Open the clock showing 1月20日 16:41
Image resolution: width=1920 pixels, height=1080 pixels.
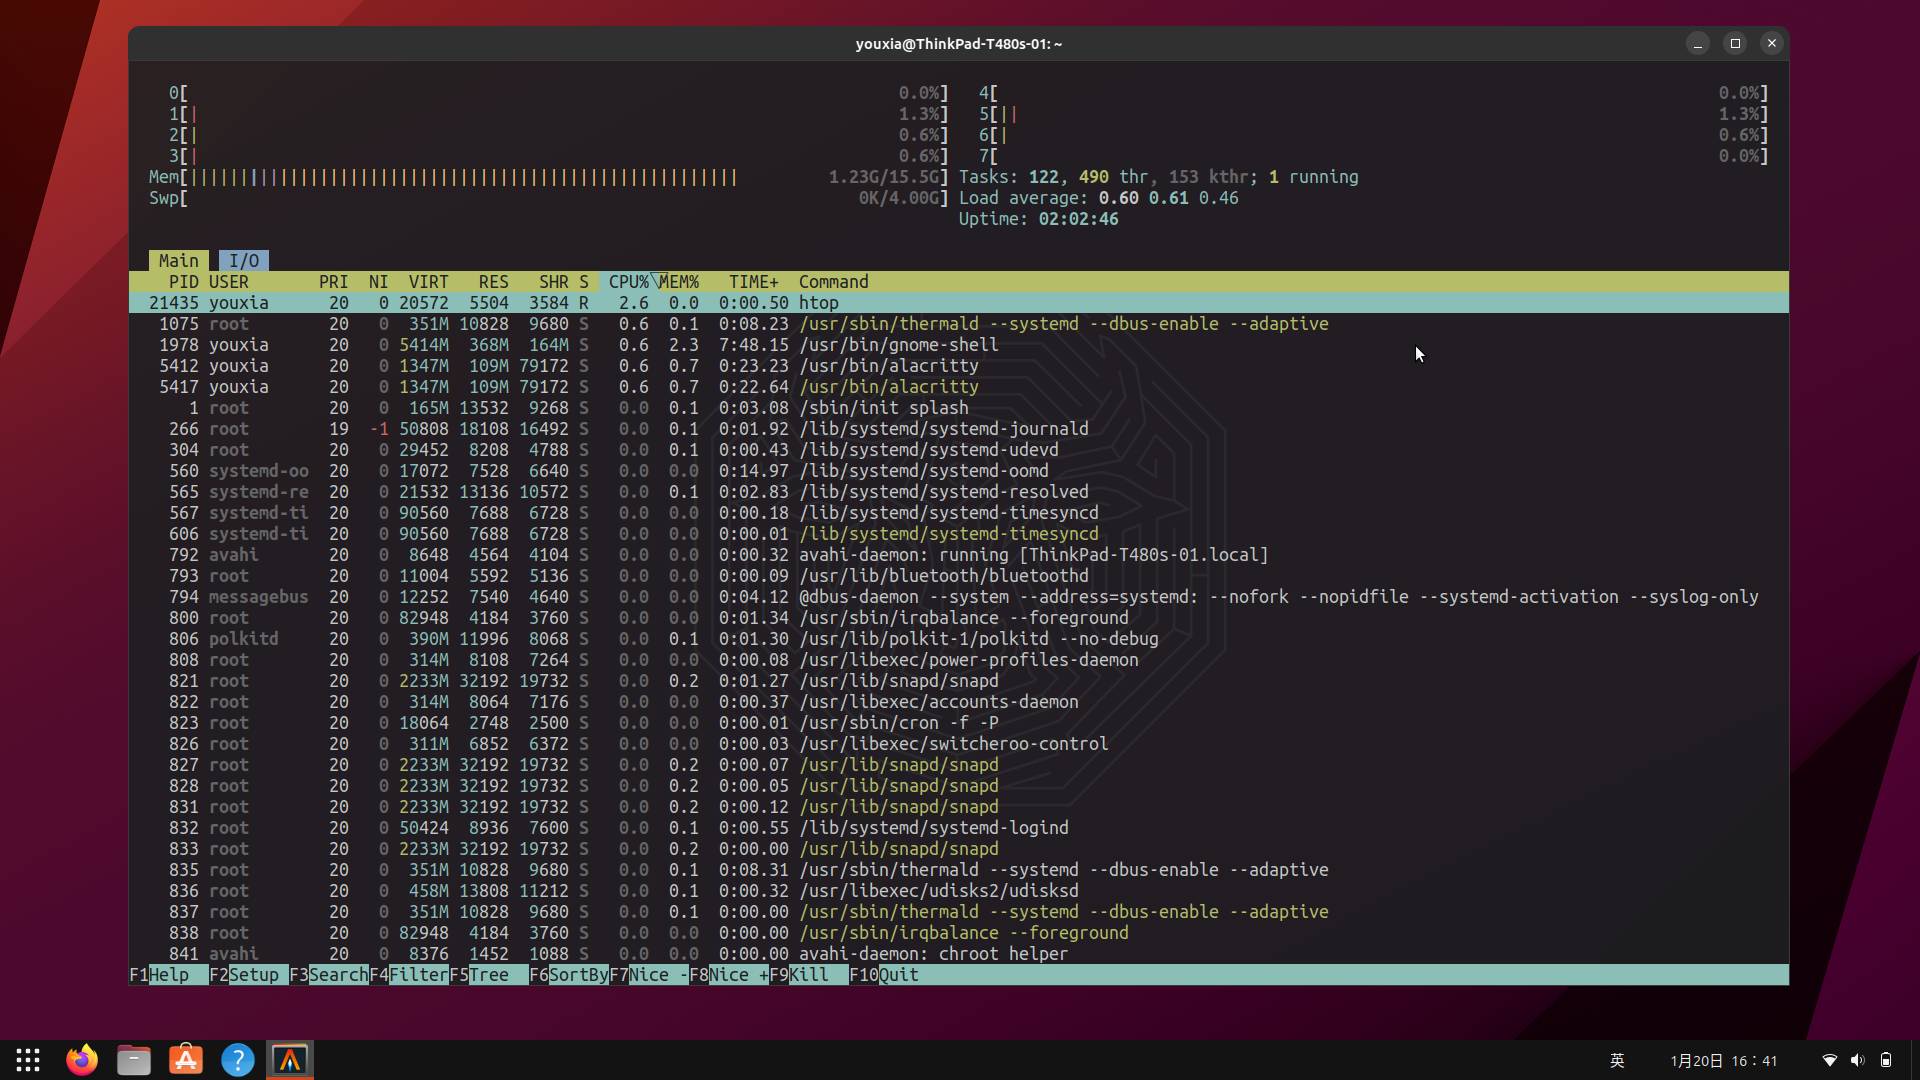pos(1724,1060)
